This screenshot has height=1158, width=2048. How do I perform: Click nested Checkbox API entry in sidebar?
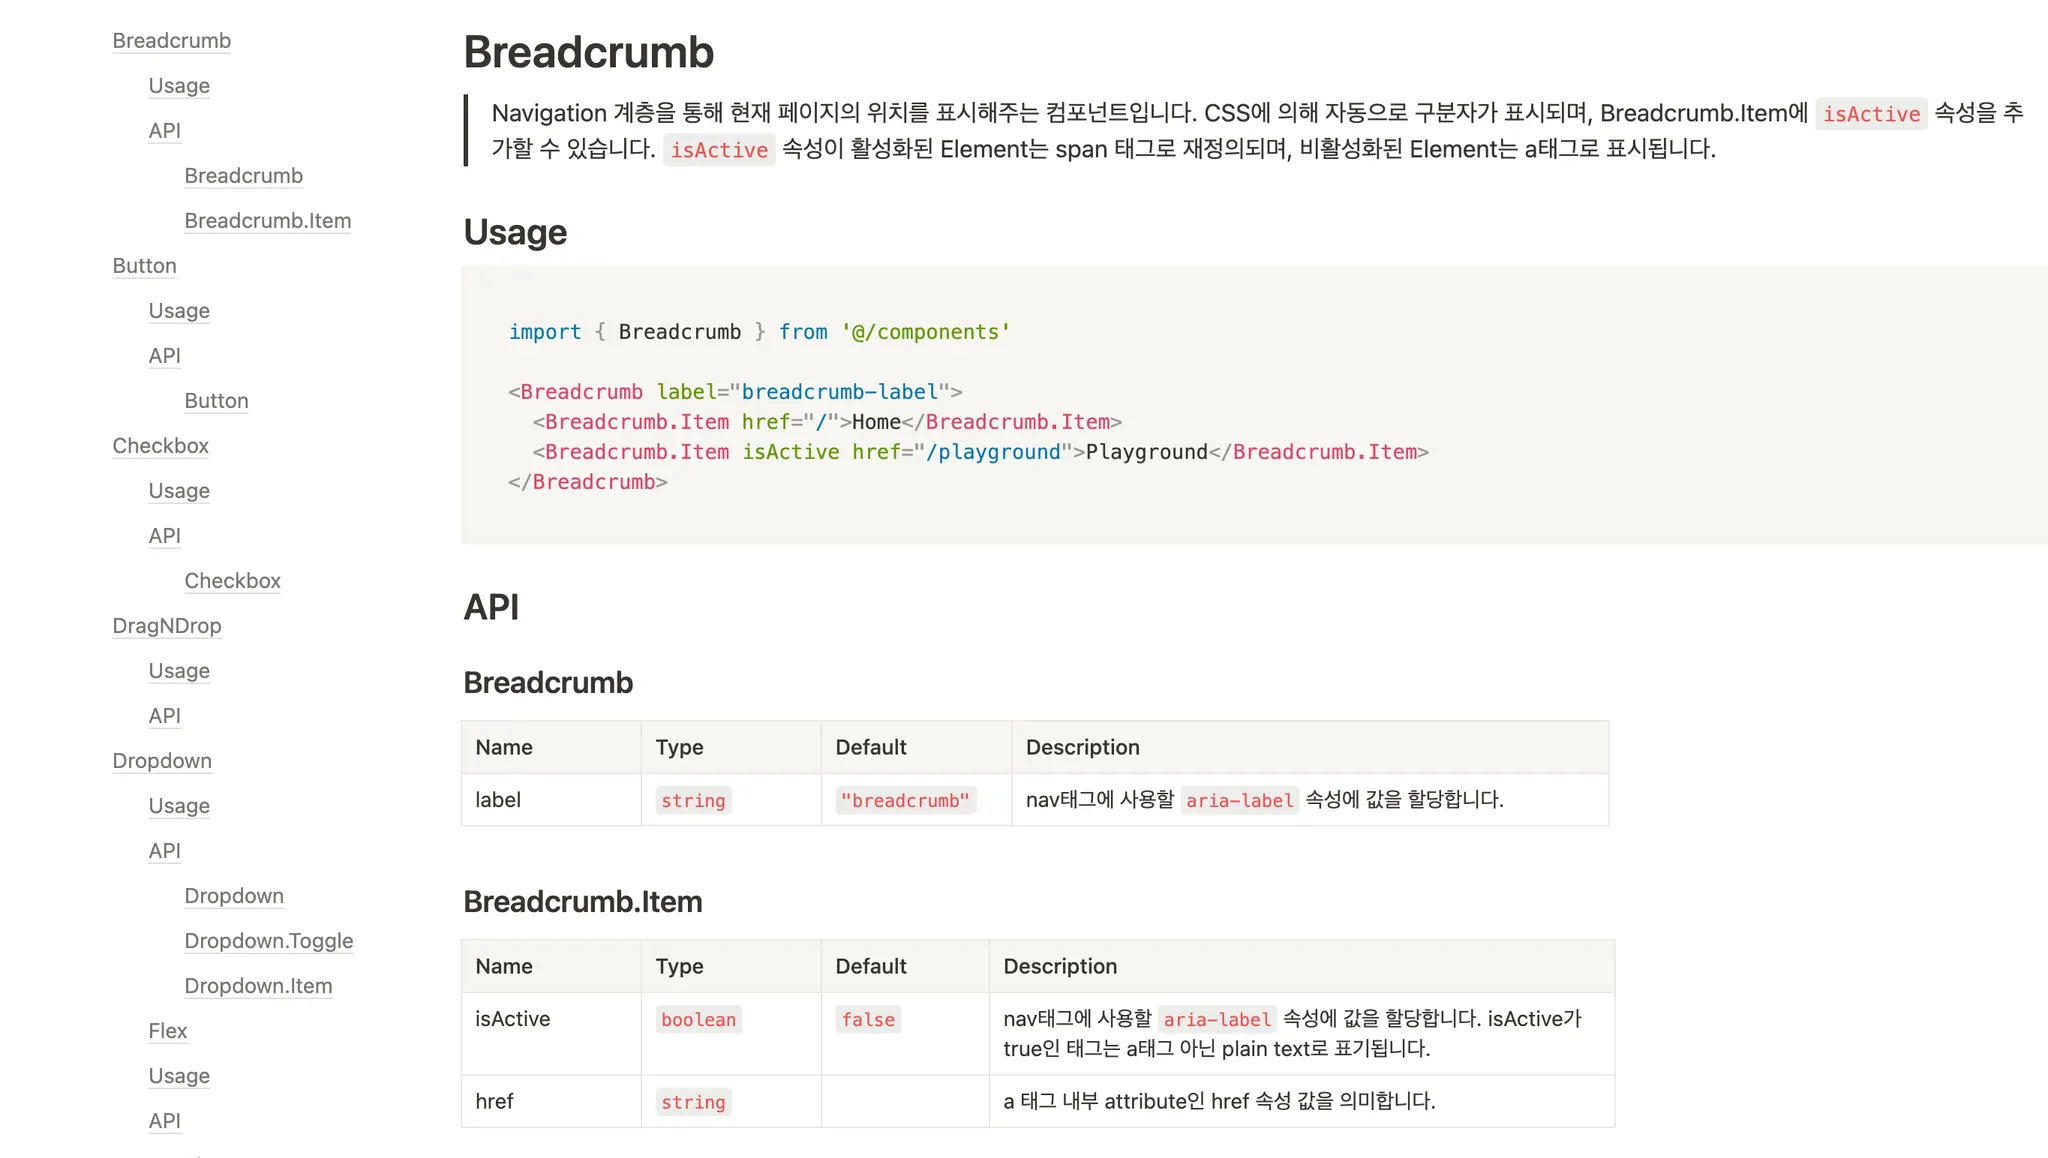coord(232,581)
